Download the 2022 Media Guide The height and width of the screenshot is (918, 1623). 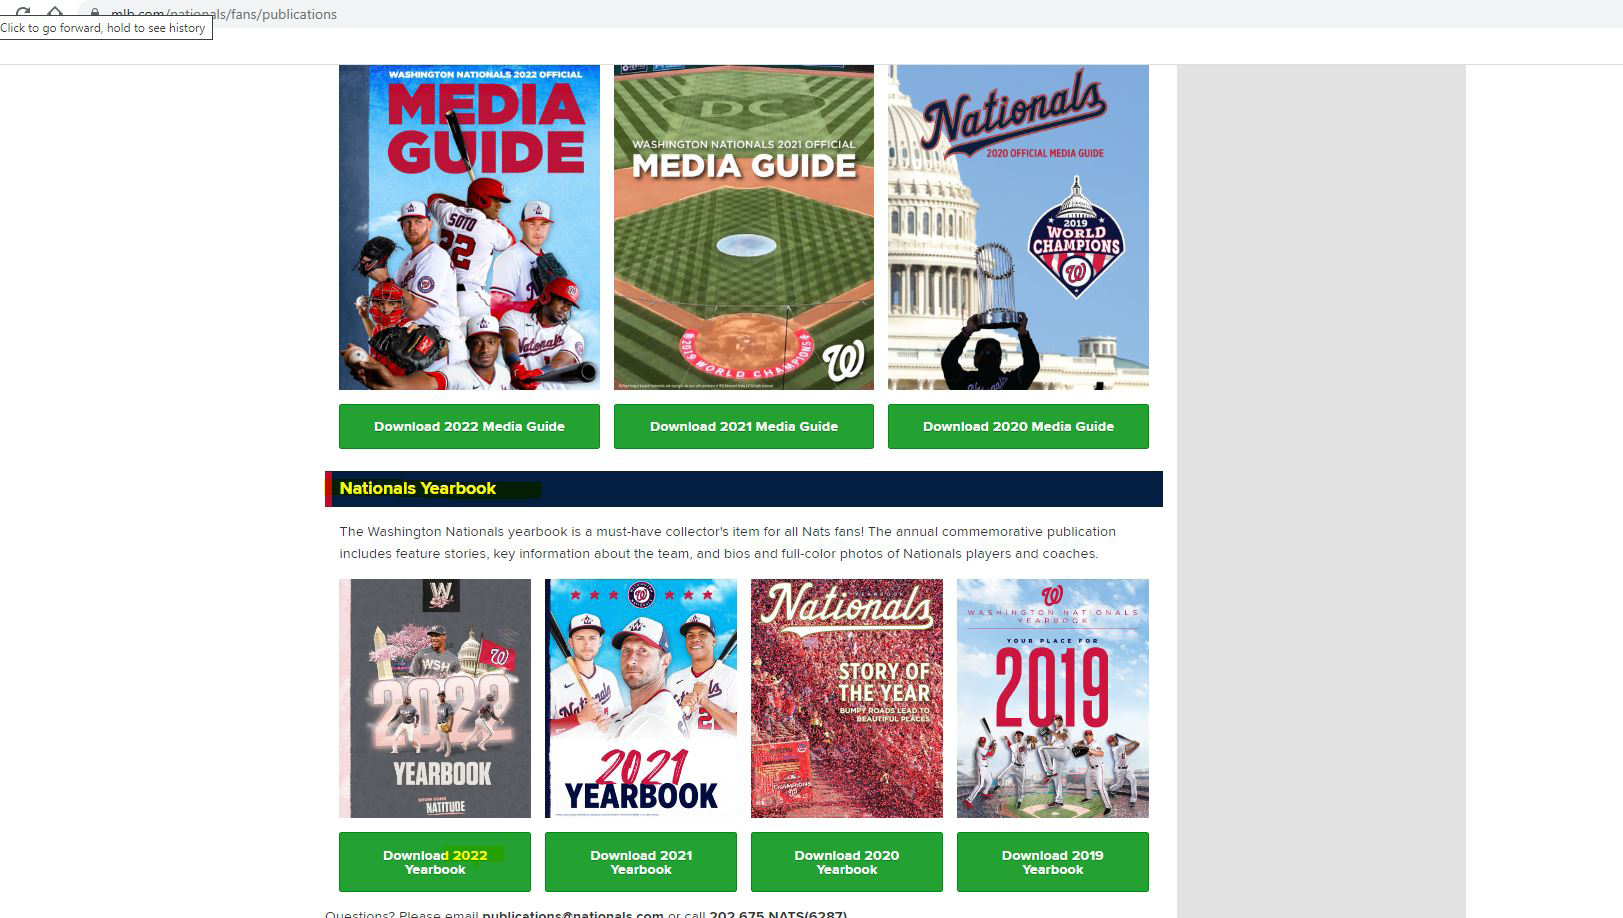coord(469,426)
